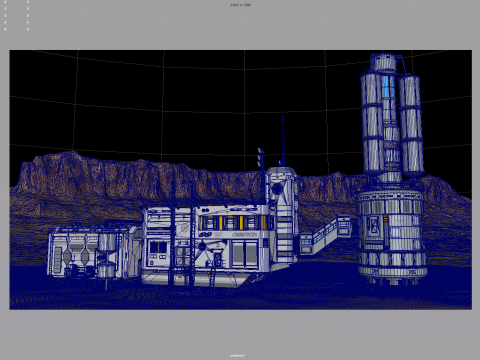This screenshot has height=360, width=480.
Task: Click the camera1 label below the viewport
Action: pos(238,355)
